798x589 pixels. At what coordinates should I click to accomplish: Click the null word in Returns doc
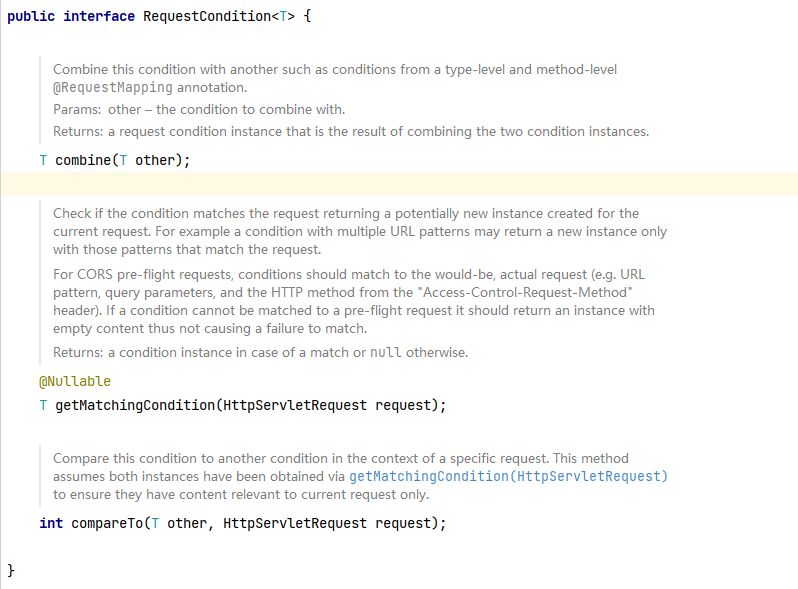385,352
